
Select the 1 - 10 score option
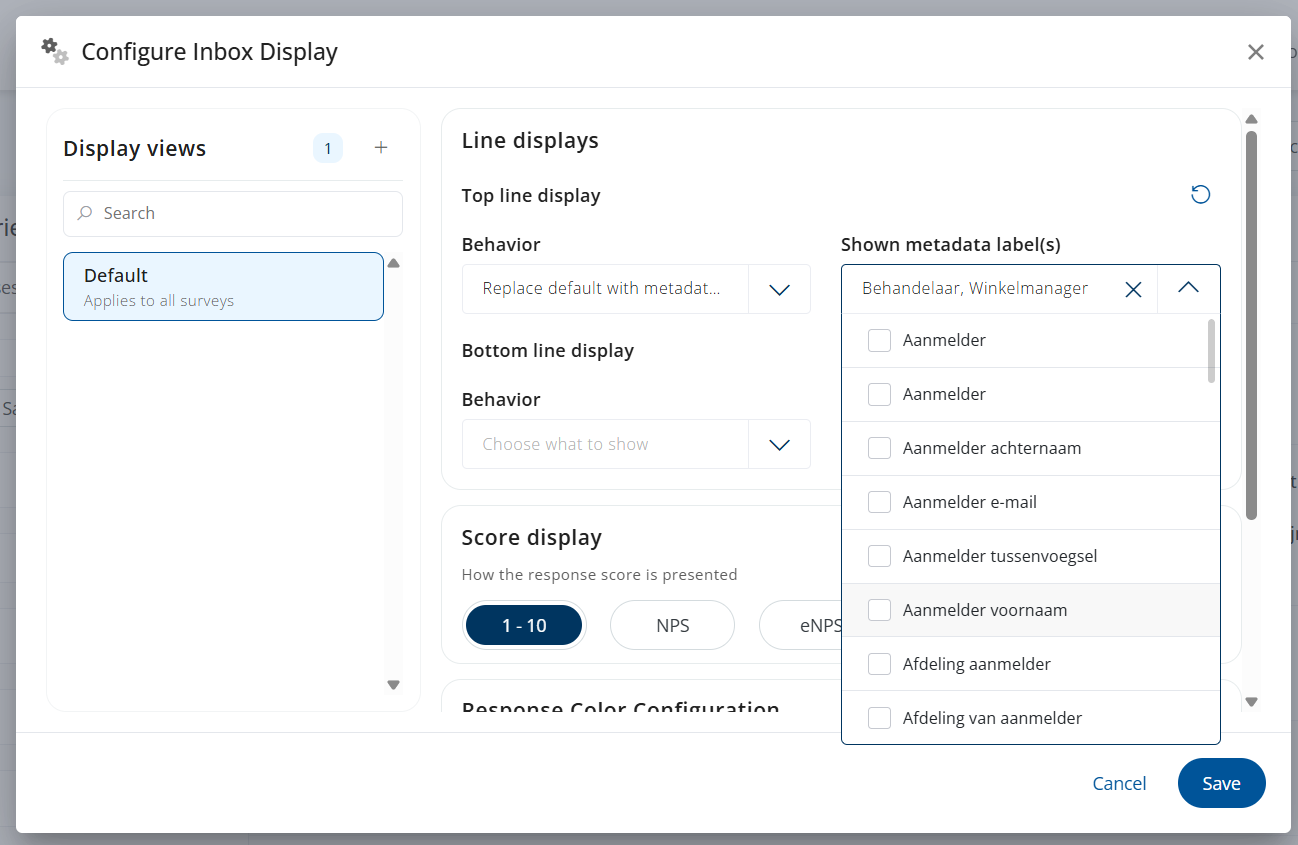tap(524, 626)
